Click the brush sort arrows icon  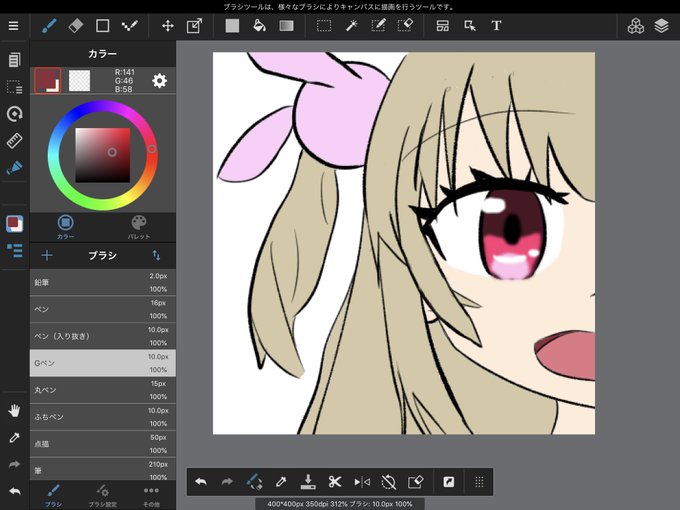[x=157, y=255]
